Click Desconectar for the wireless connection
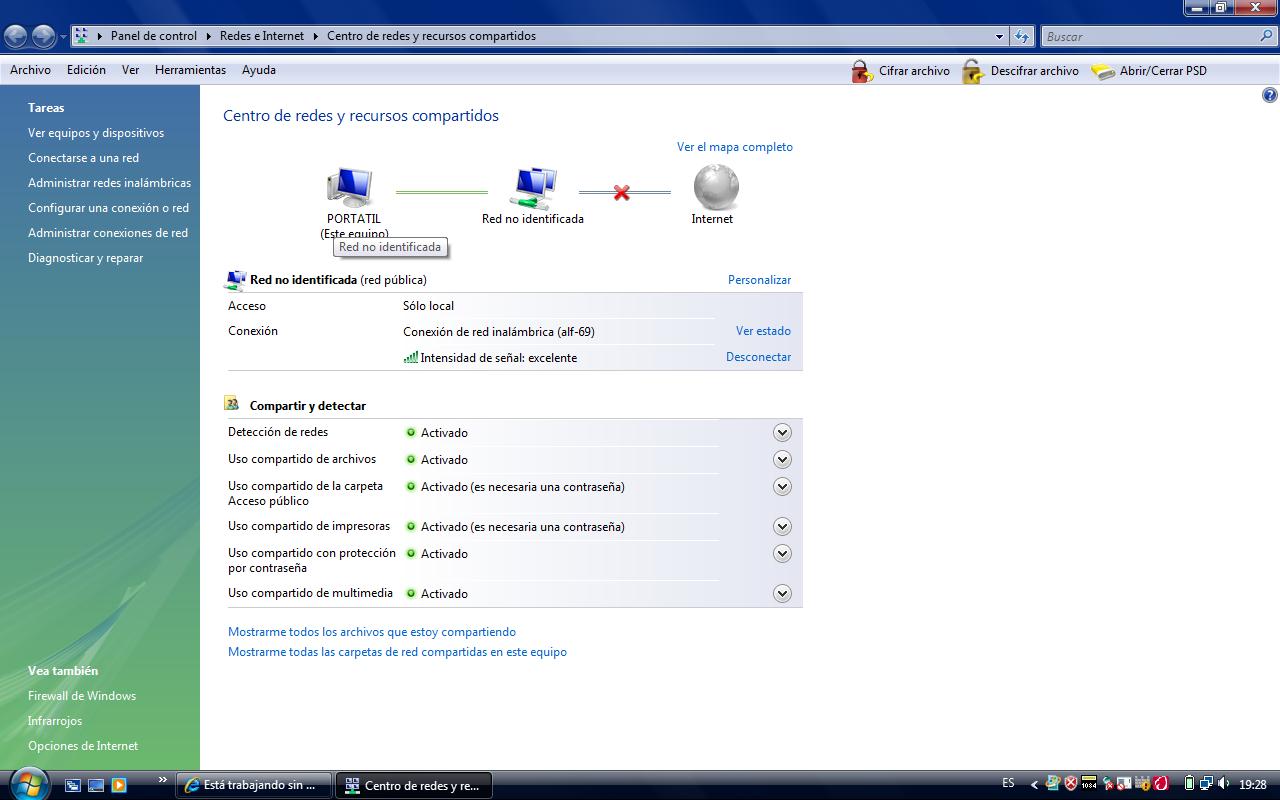 758,357
